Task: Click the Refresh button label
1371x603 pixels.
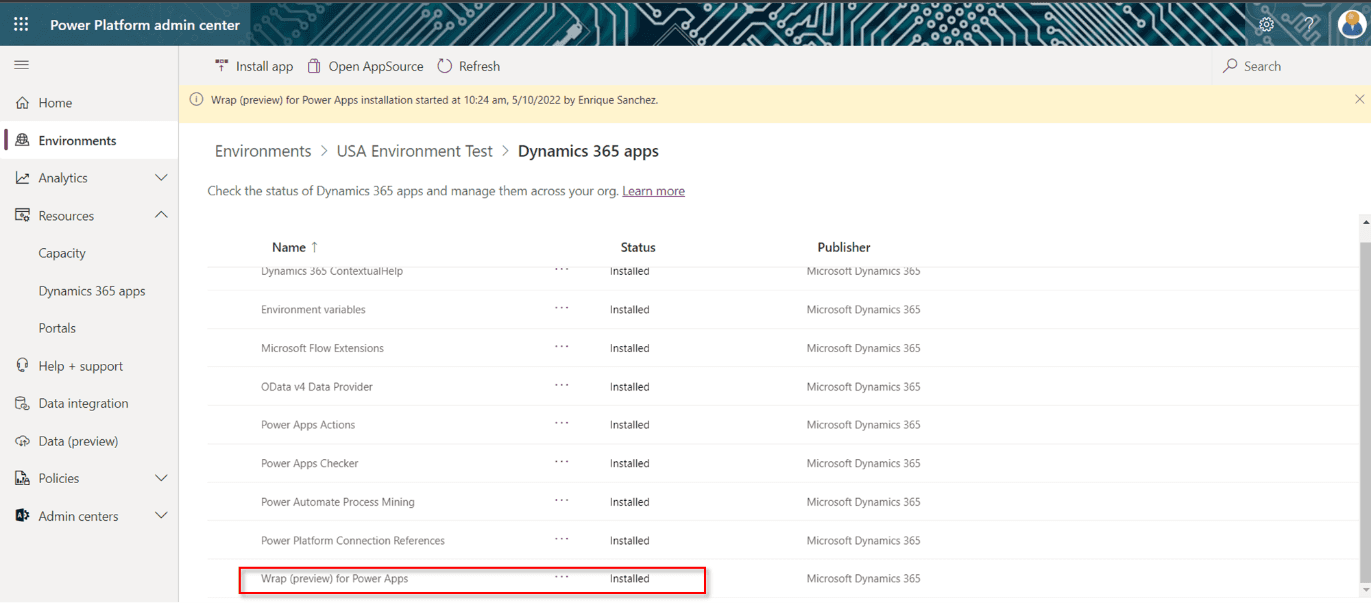Action: pos(479,66)
